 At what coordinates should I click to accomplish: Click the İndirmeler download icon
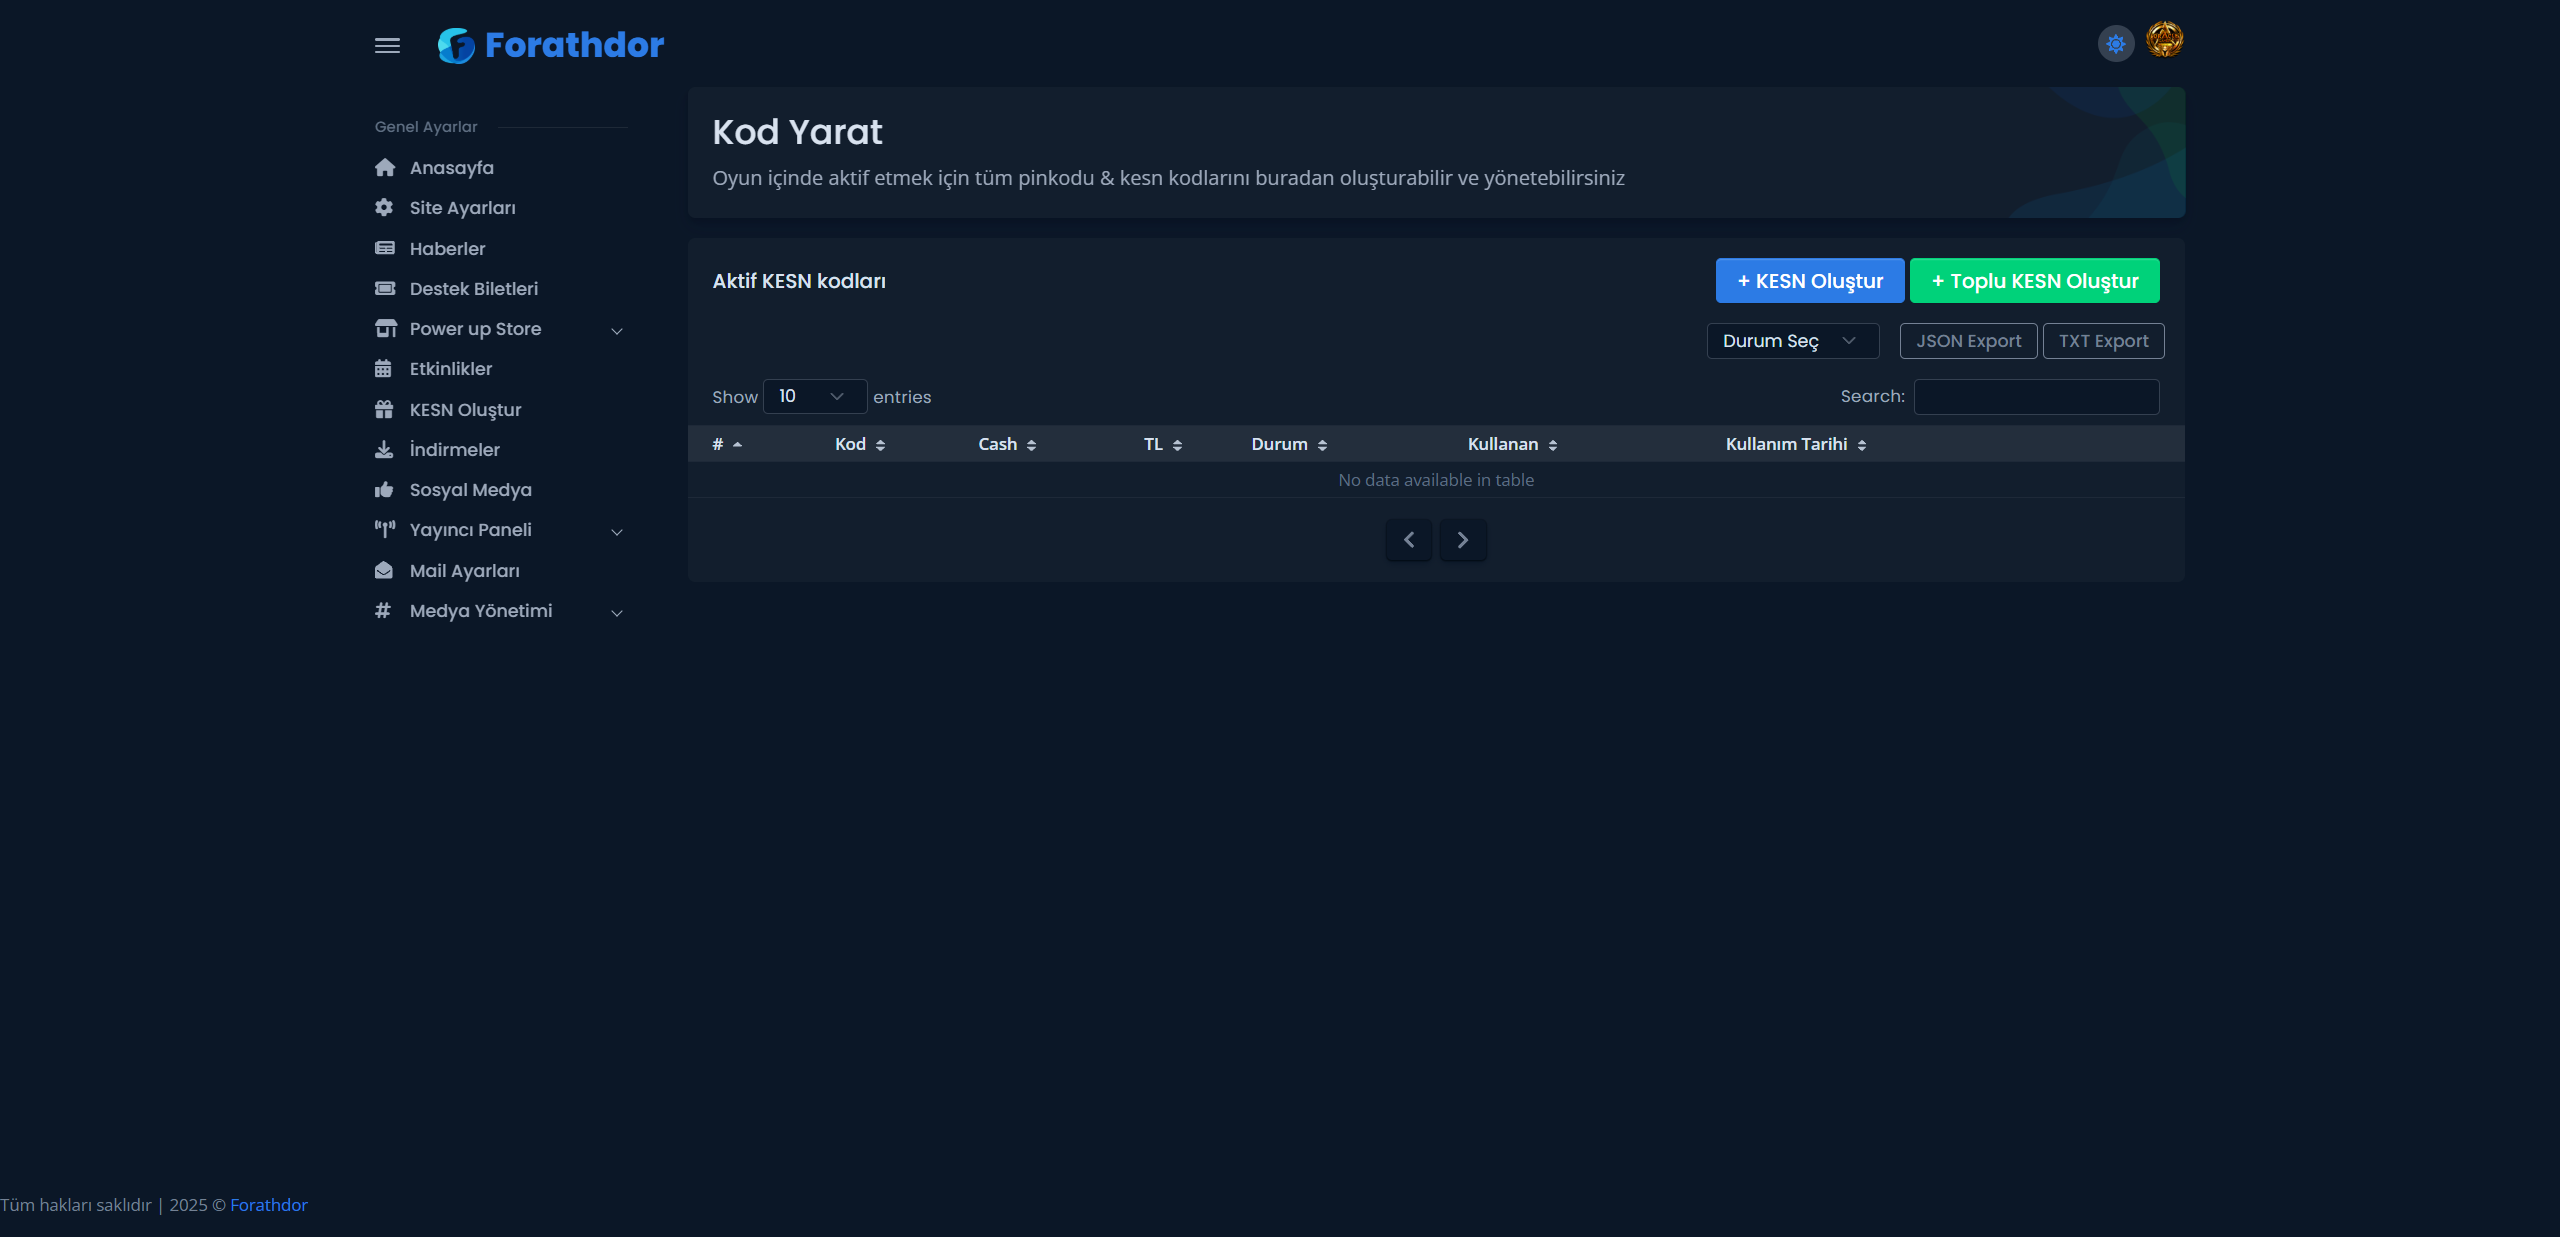coord(384,449)
